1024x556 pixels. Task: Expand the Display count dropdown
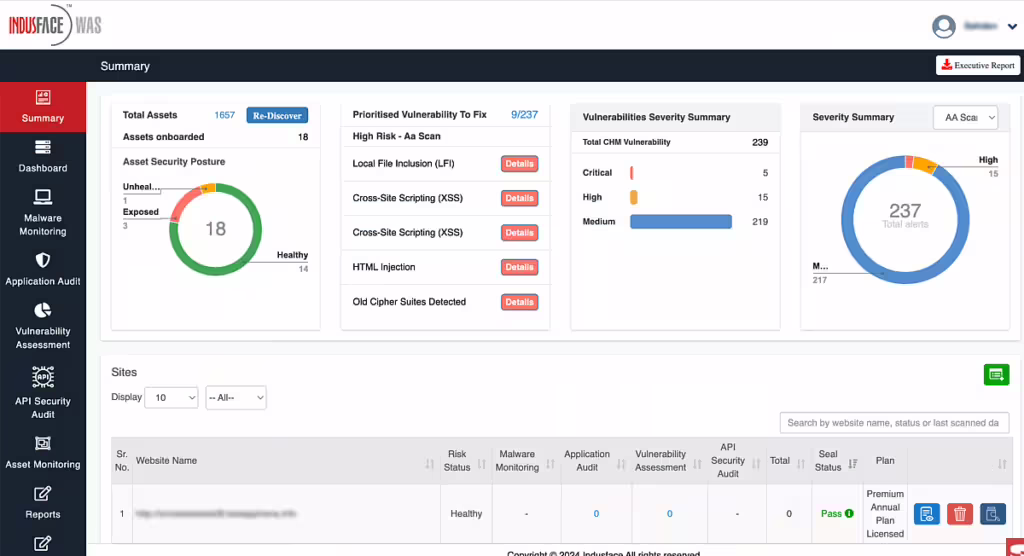[171, 398]
